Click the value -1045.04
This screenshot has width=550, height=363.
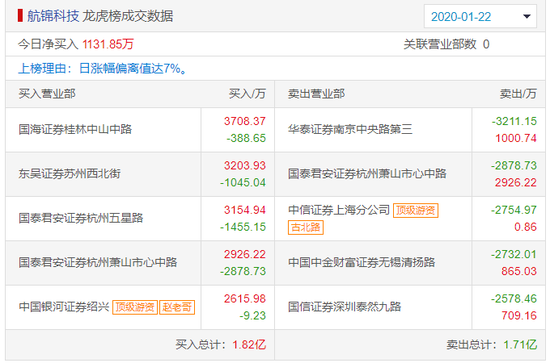click(x=243, y=182)
